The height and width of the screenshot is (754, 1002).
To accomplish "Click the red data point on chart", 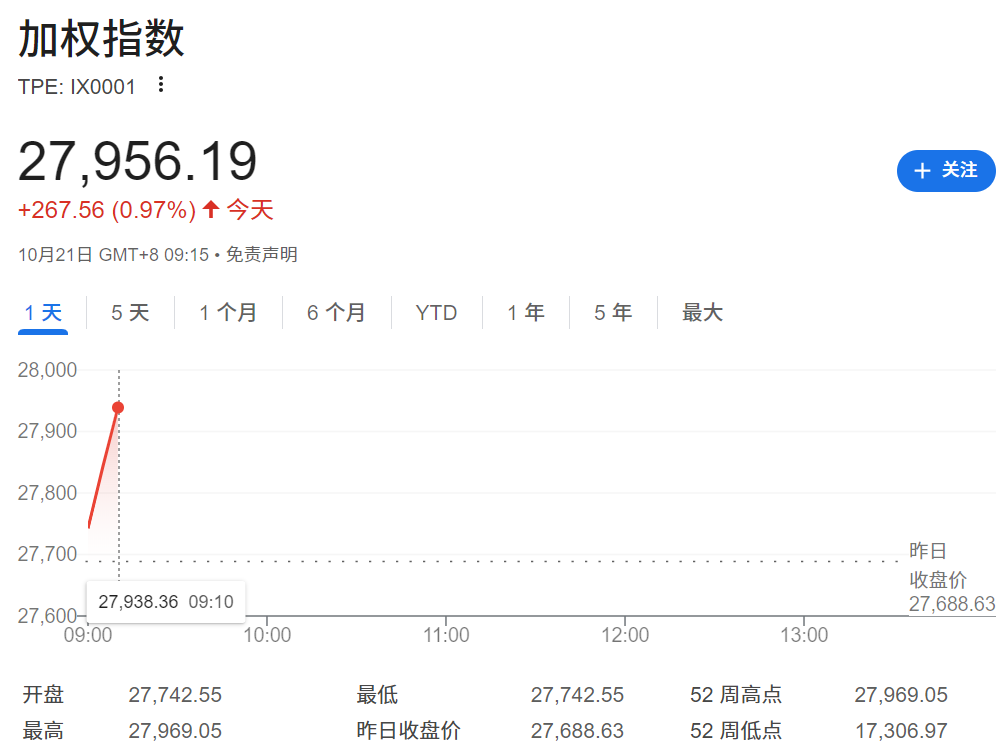I will coord(118,407).
